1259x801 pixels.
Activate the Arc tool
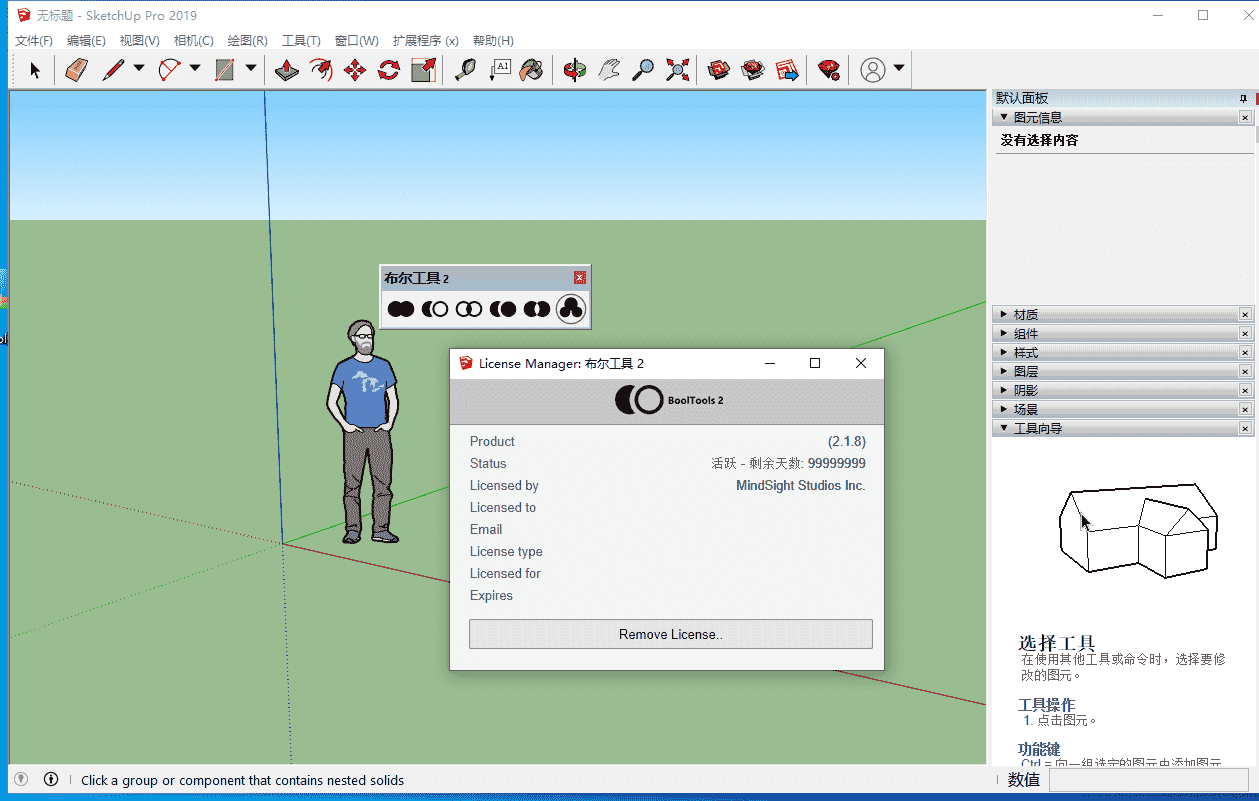(x=169, y=70)
